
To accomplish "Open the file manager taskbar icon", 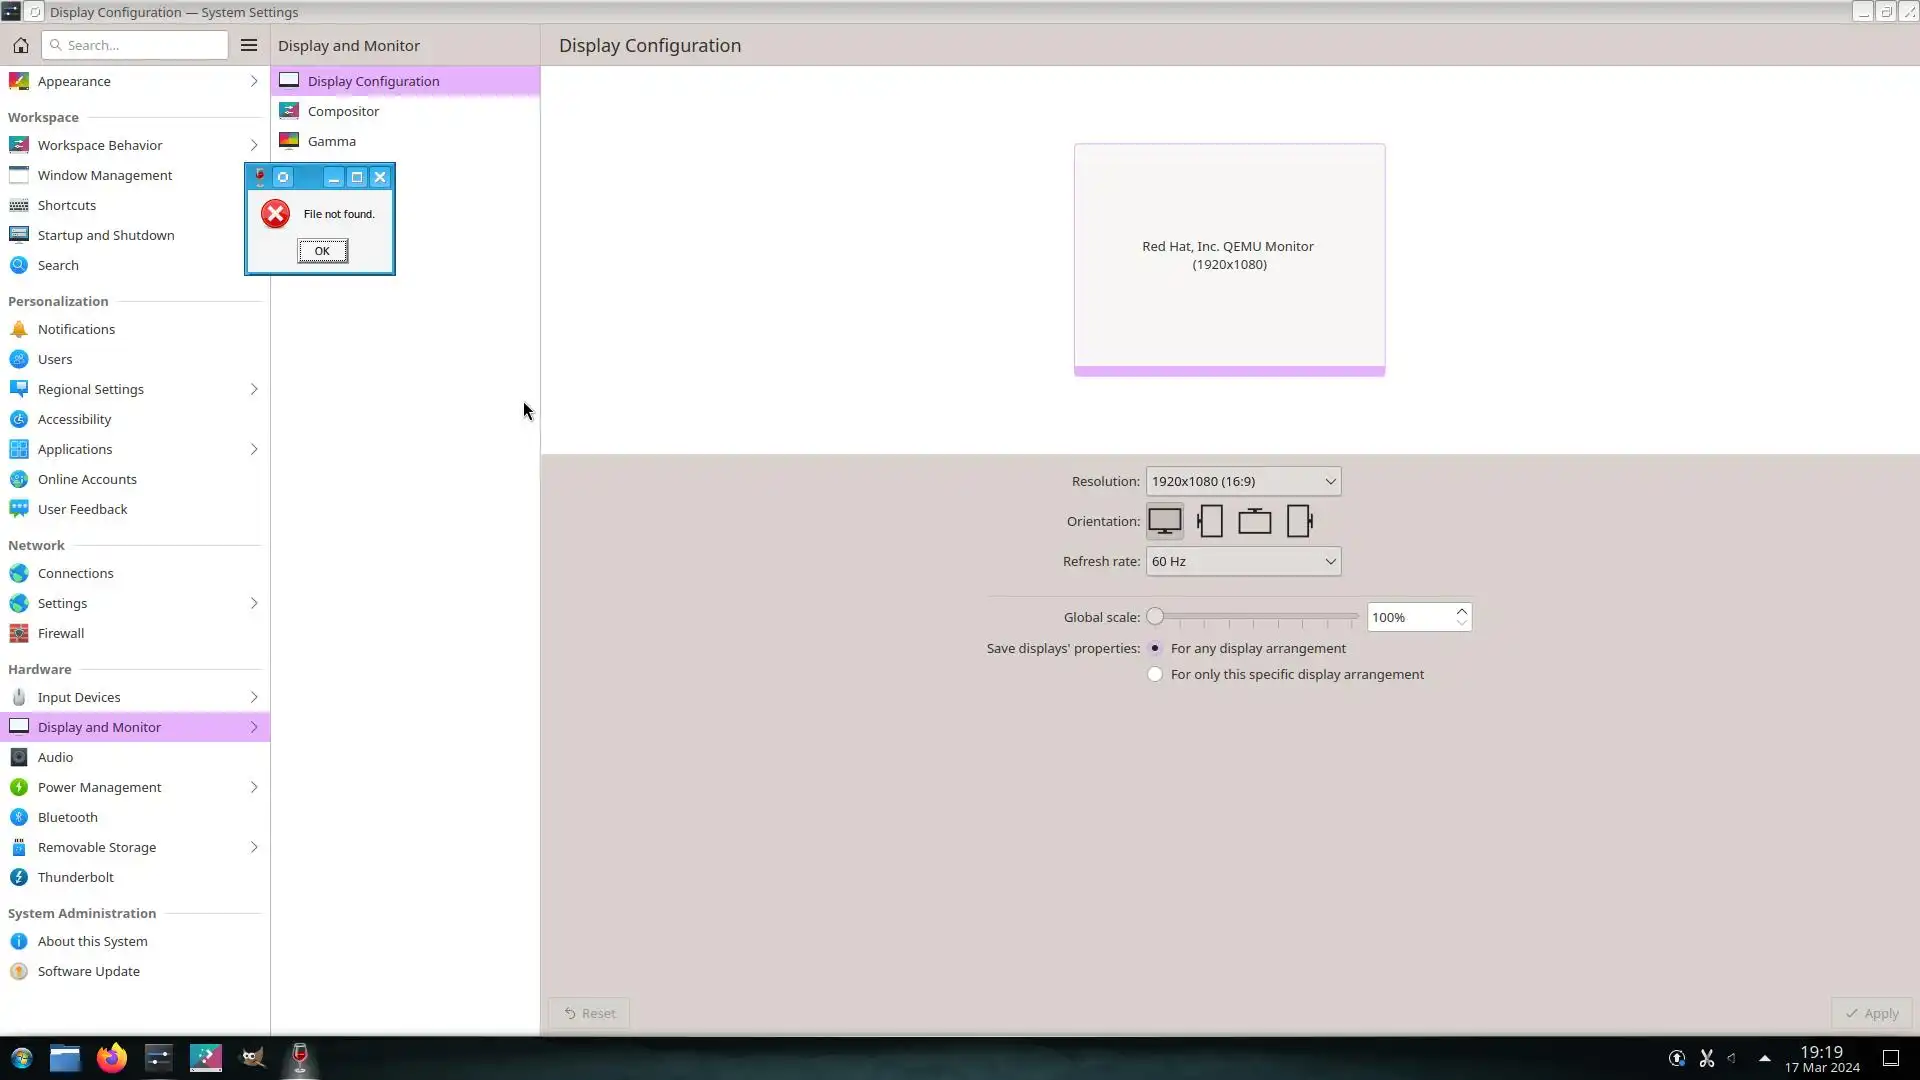I will pyautogui.click(x=65, y=1058).
